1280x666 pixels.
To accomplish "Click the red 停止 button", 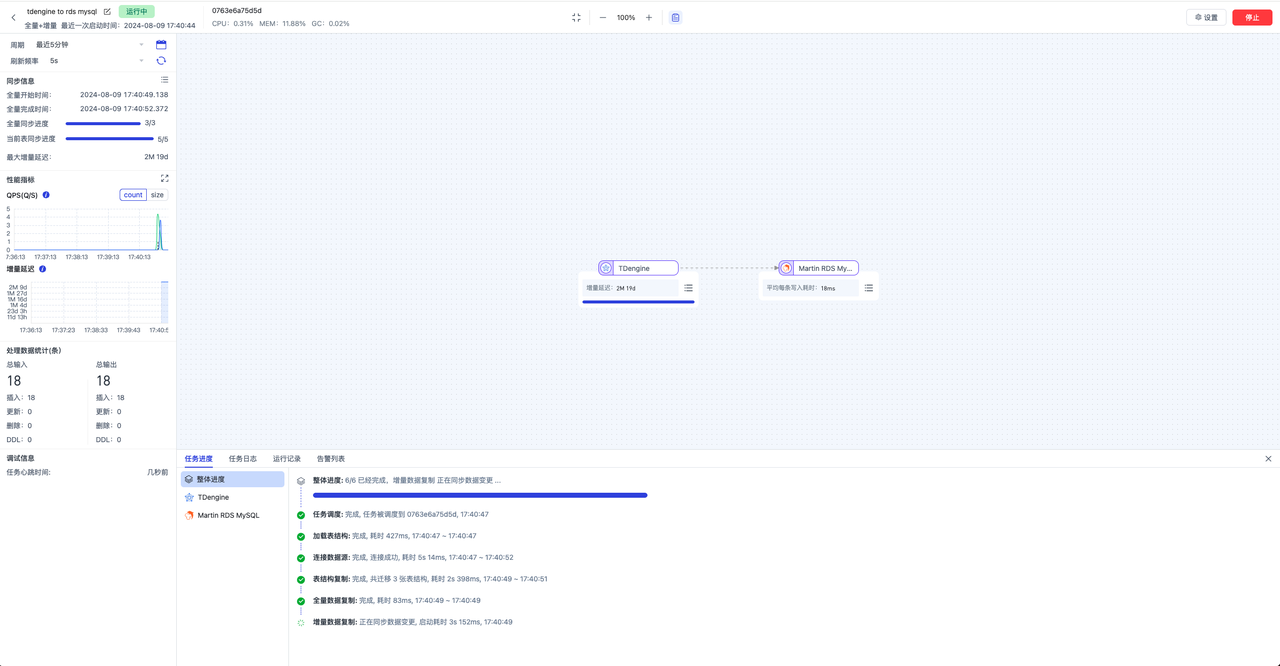I will pos(1252,18).
